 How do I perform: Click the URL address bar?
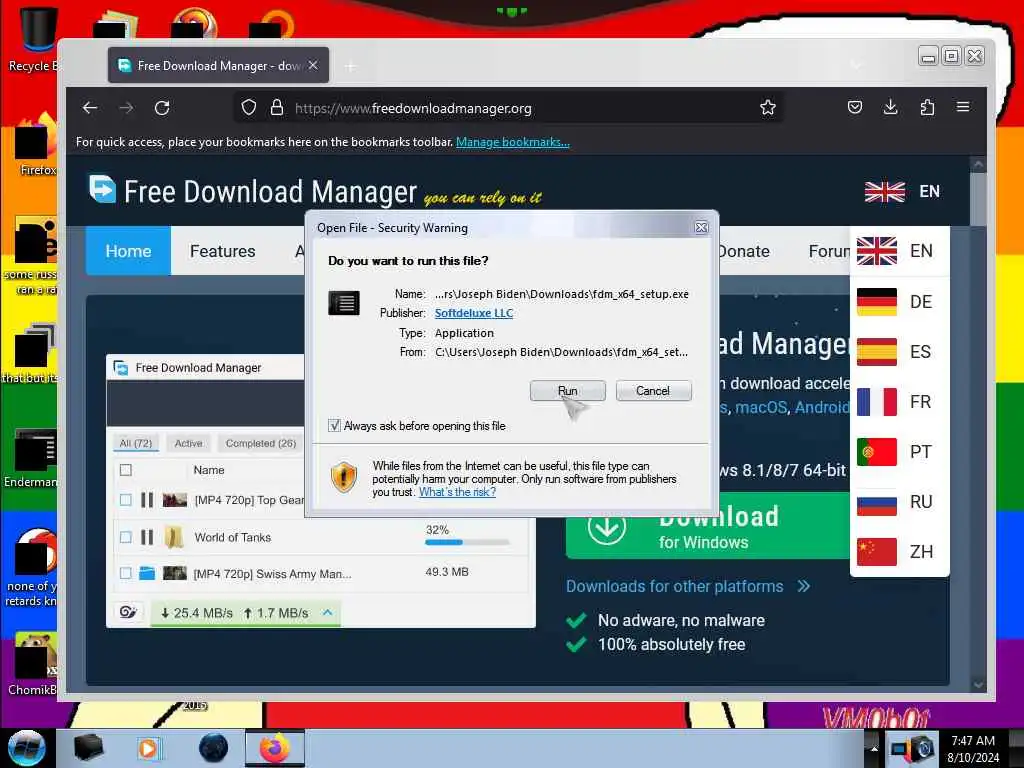click(x=509, y=108)
